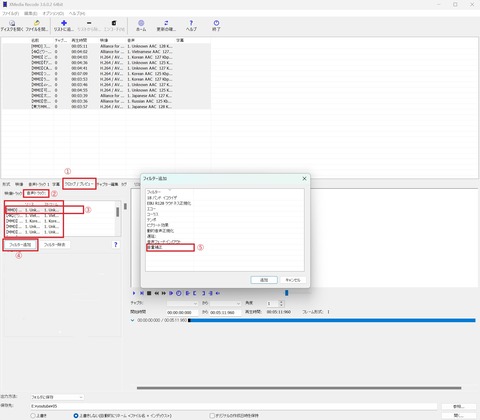This screenshot has width=480, height=420.
Task: Click the blue question mark beside フィルター除去
Action: 115,245
